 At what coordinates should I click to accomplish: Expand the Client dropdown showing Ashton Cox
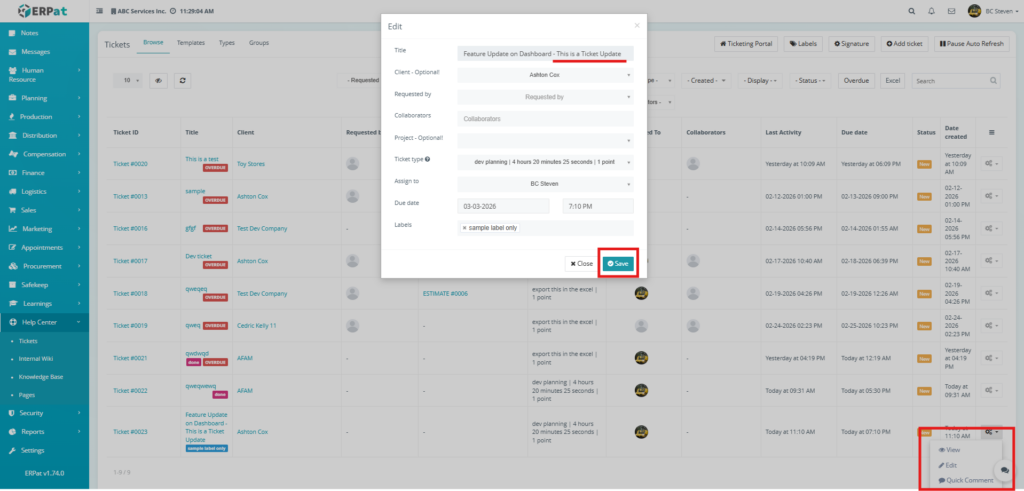pos(545,74)
